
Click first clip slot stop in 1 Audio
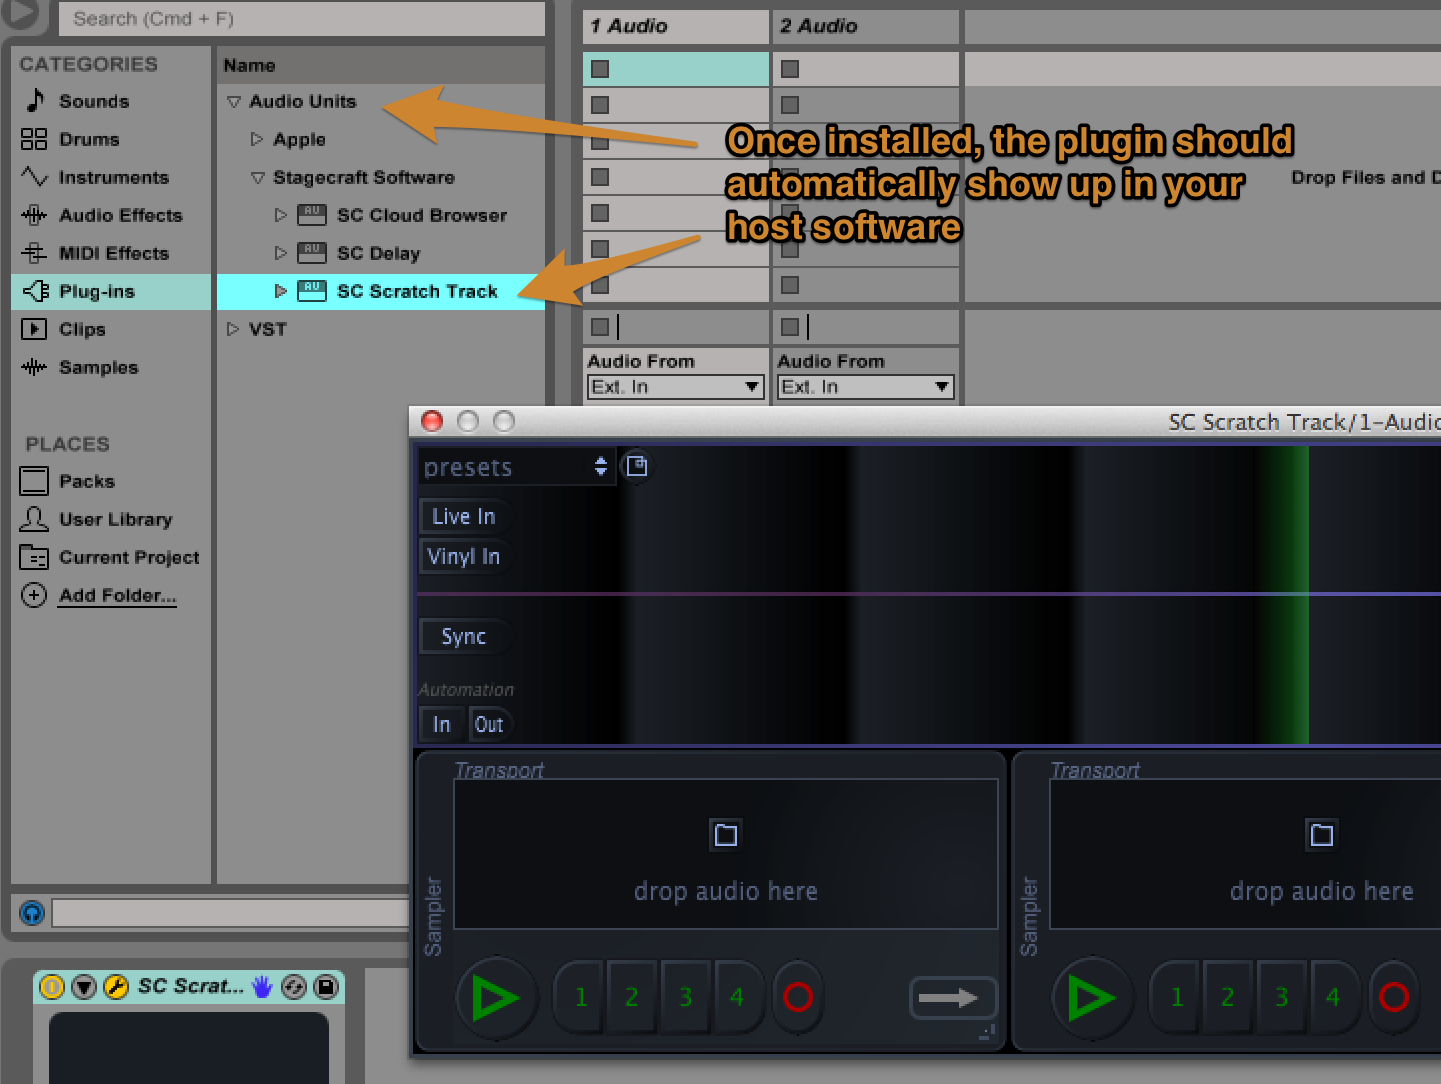(600, 69)
